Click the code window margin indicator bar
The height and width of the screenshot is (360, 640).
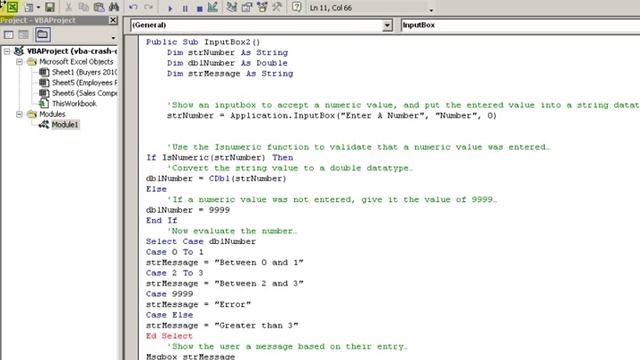coord(131,198)
